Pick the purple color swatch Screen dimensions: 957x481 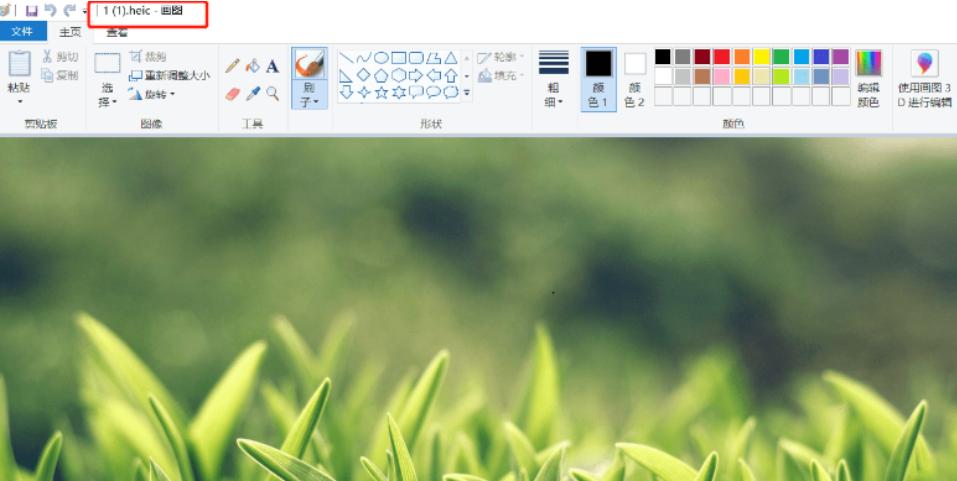840,57
